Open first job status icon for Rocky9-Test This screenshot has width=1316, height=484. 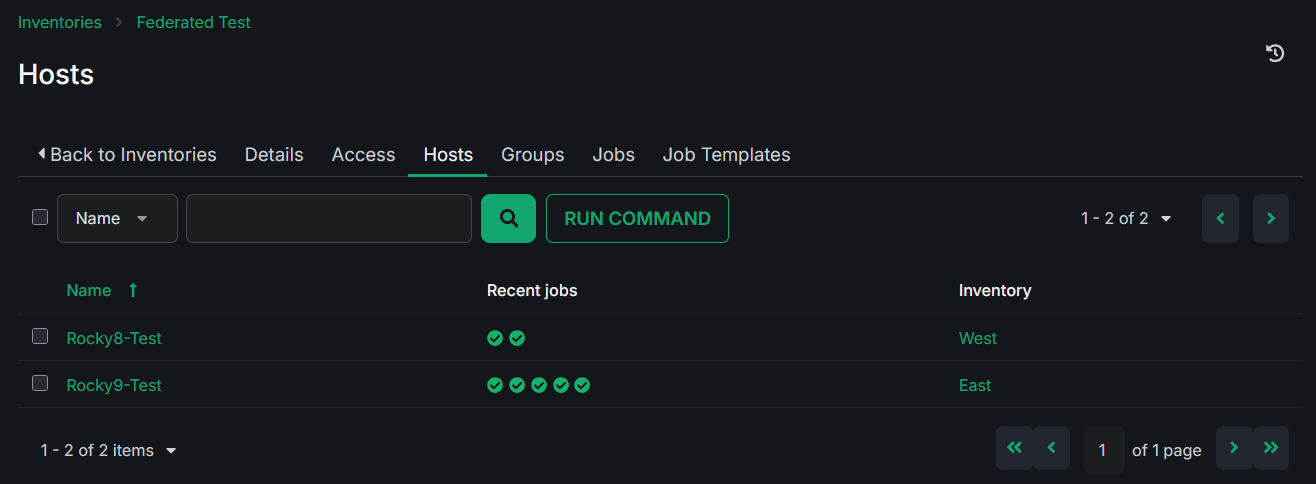coord(495,385)
